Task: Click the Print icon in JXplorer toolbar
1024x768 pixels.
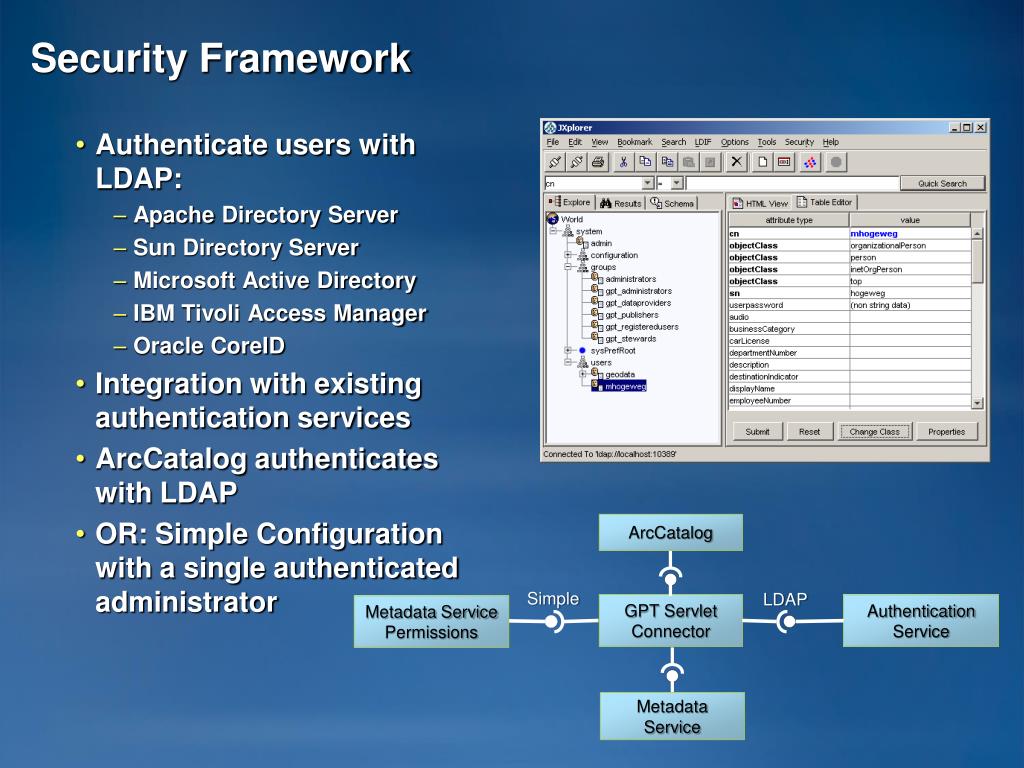Action: click(x=598, y=161)
